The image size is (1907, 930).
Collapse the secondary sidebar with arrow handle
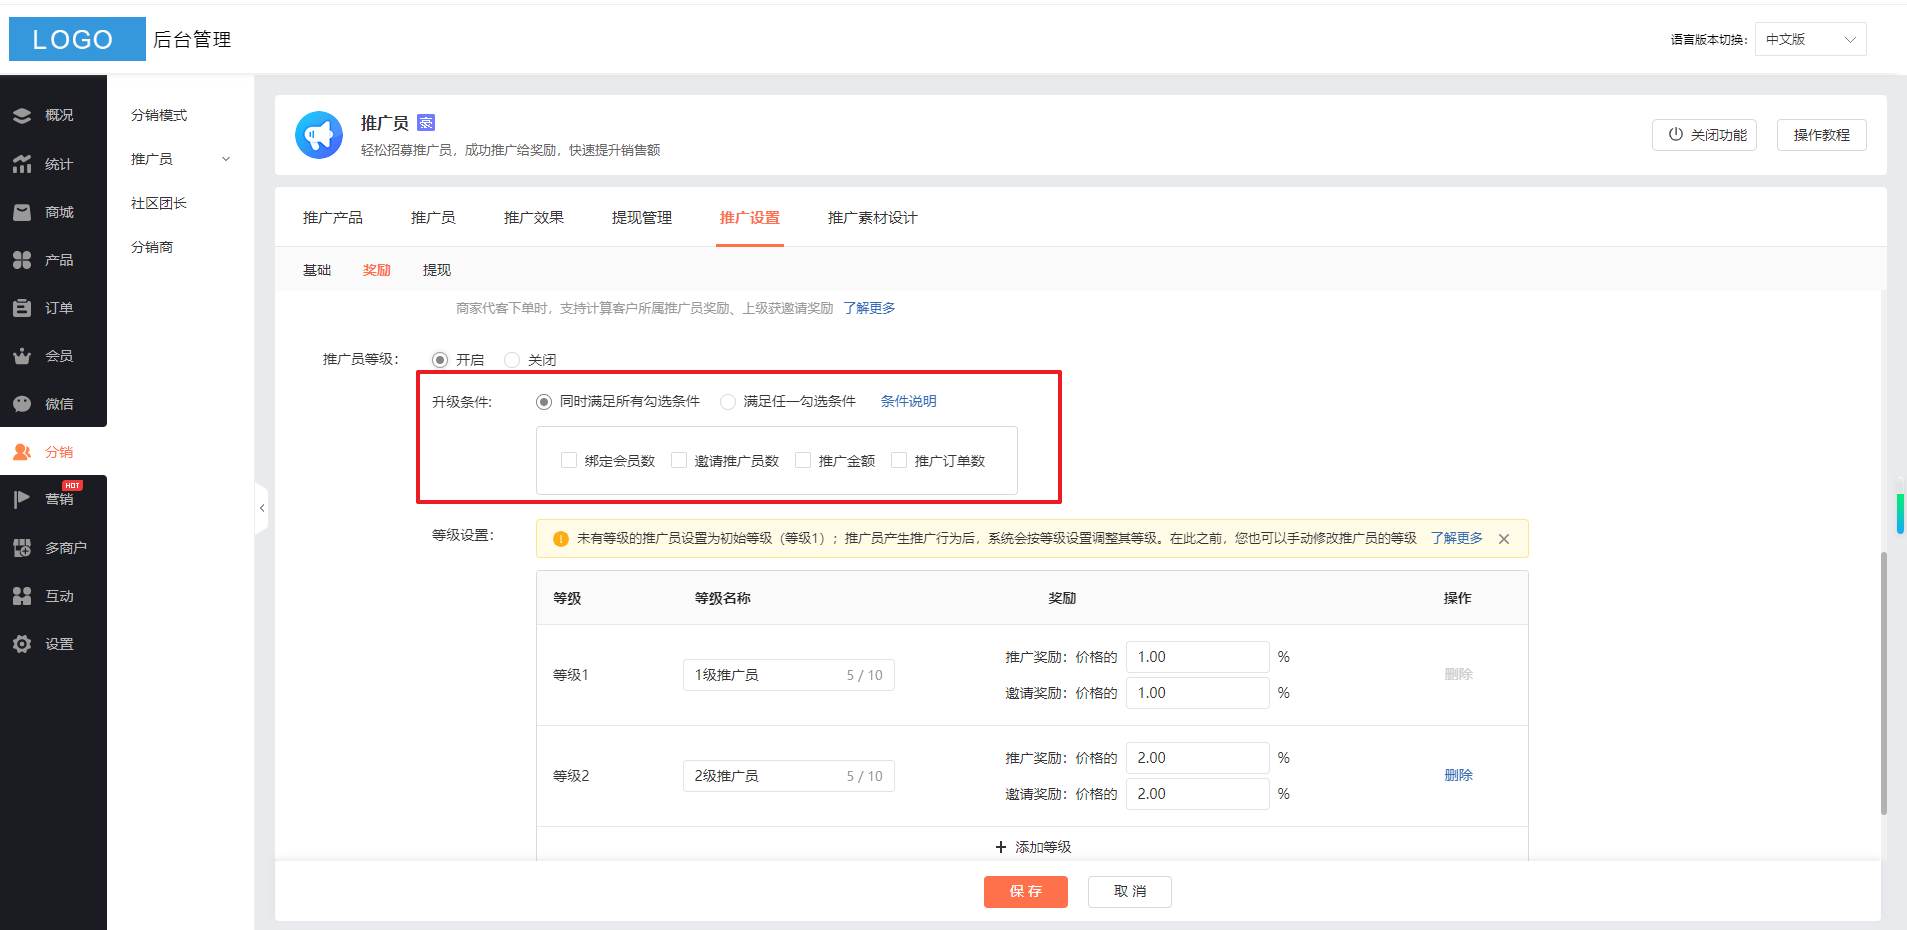click(262, 508)
